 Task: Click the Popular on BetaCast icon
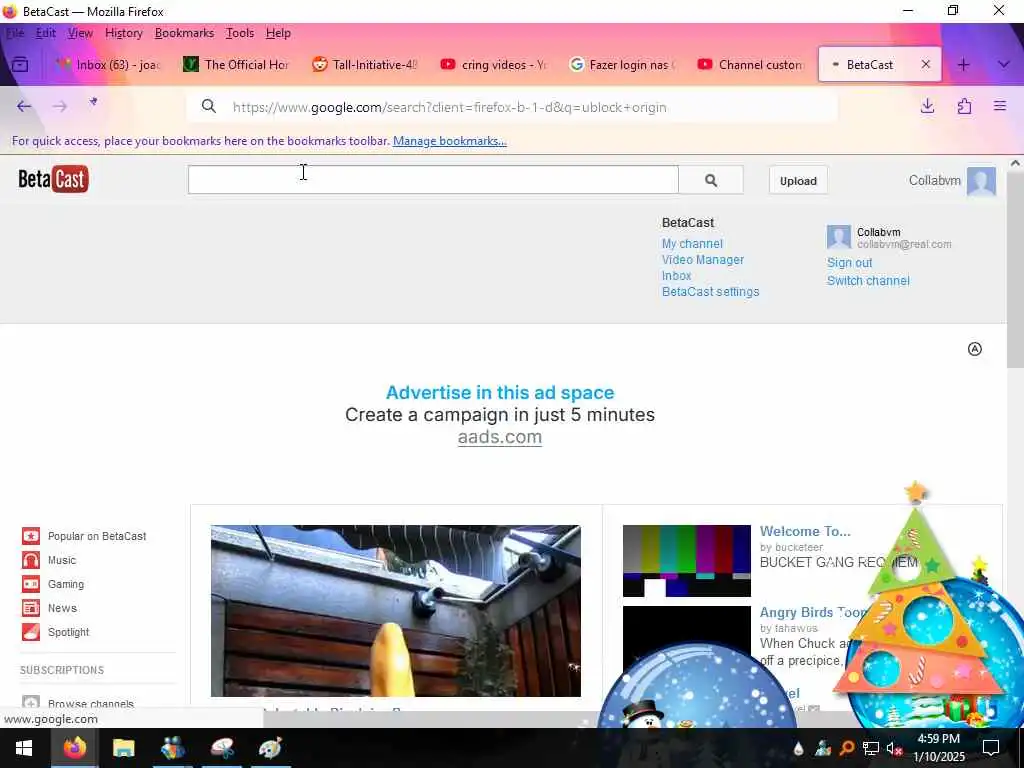tap(31, 536)
